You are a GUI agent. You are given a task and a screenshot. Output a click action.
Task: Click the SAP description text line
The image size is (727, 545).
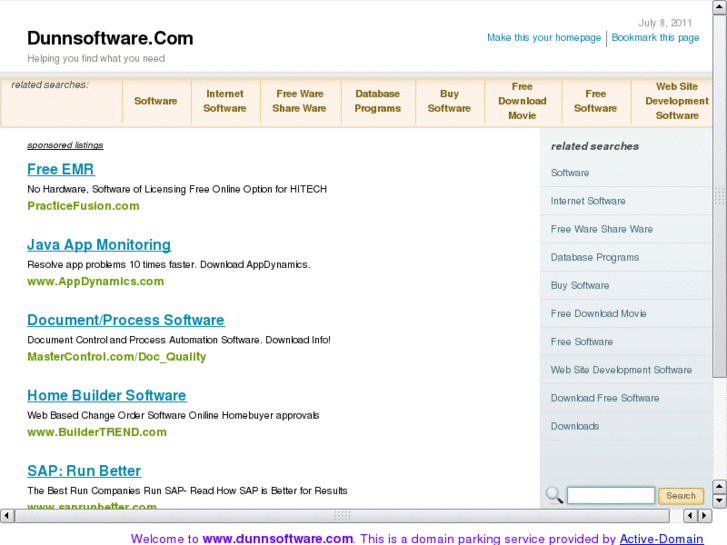[187, 491]
